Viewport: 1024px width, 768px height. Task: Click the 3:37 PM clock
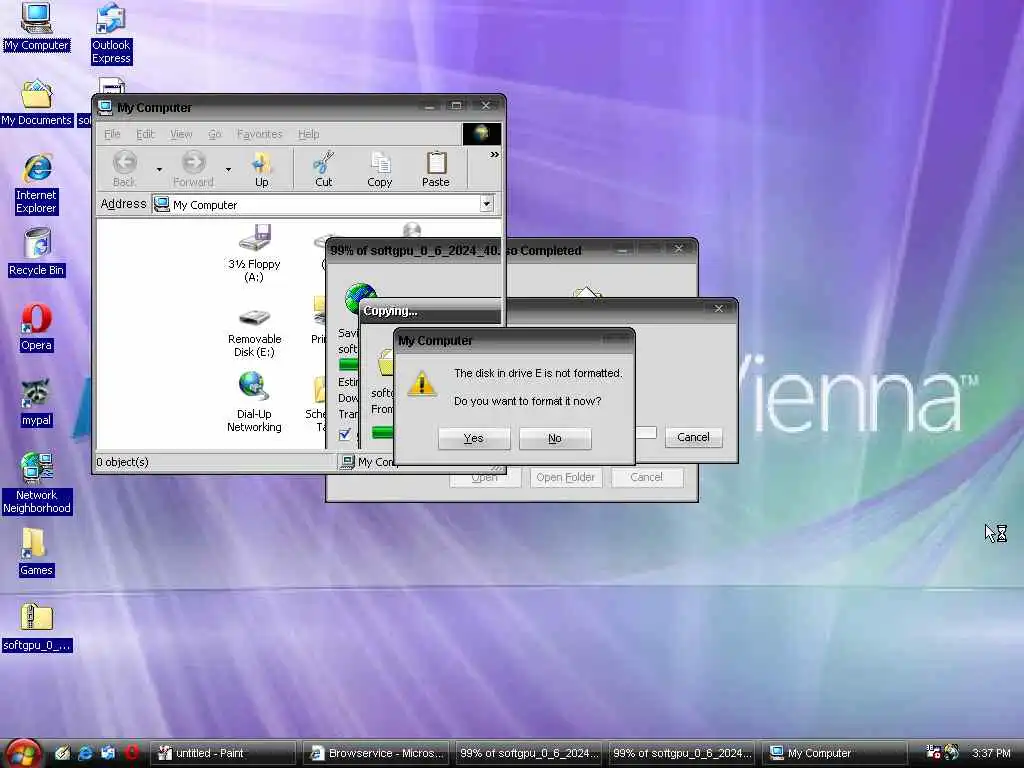[x=991, y=753]
